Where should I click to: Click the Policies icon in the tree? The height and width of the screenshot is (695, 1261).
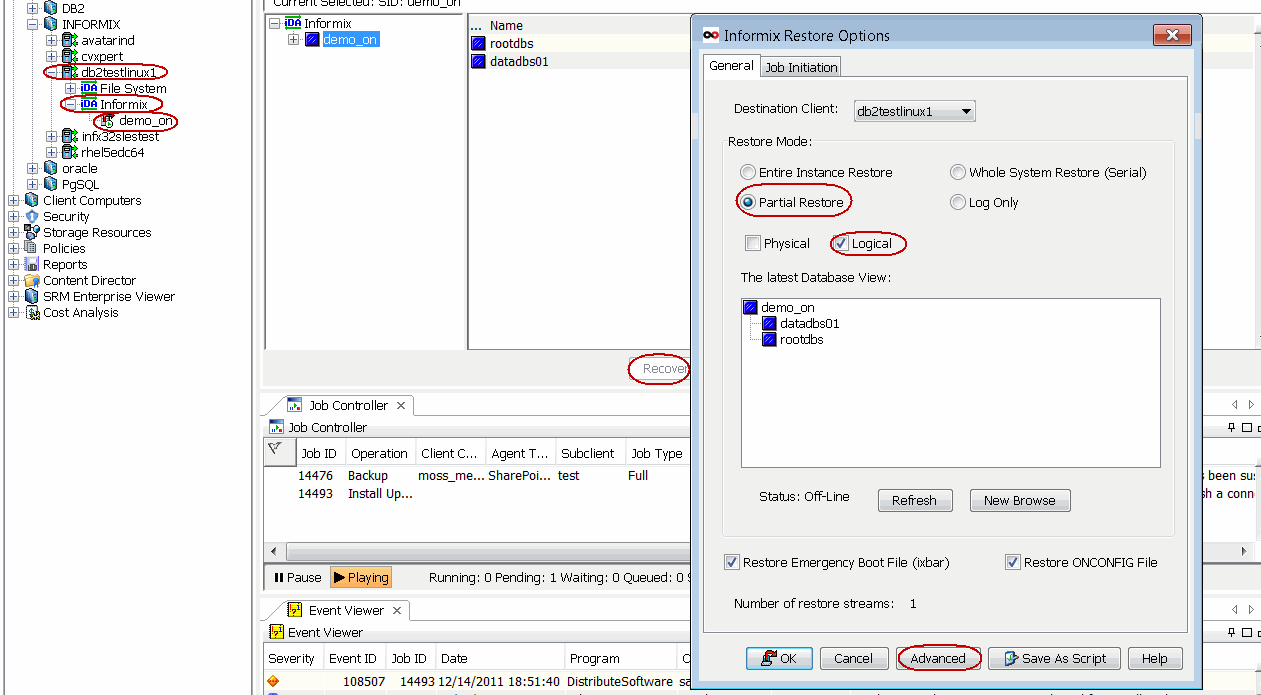[32, 248]
